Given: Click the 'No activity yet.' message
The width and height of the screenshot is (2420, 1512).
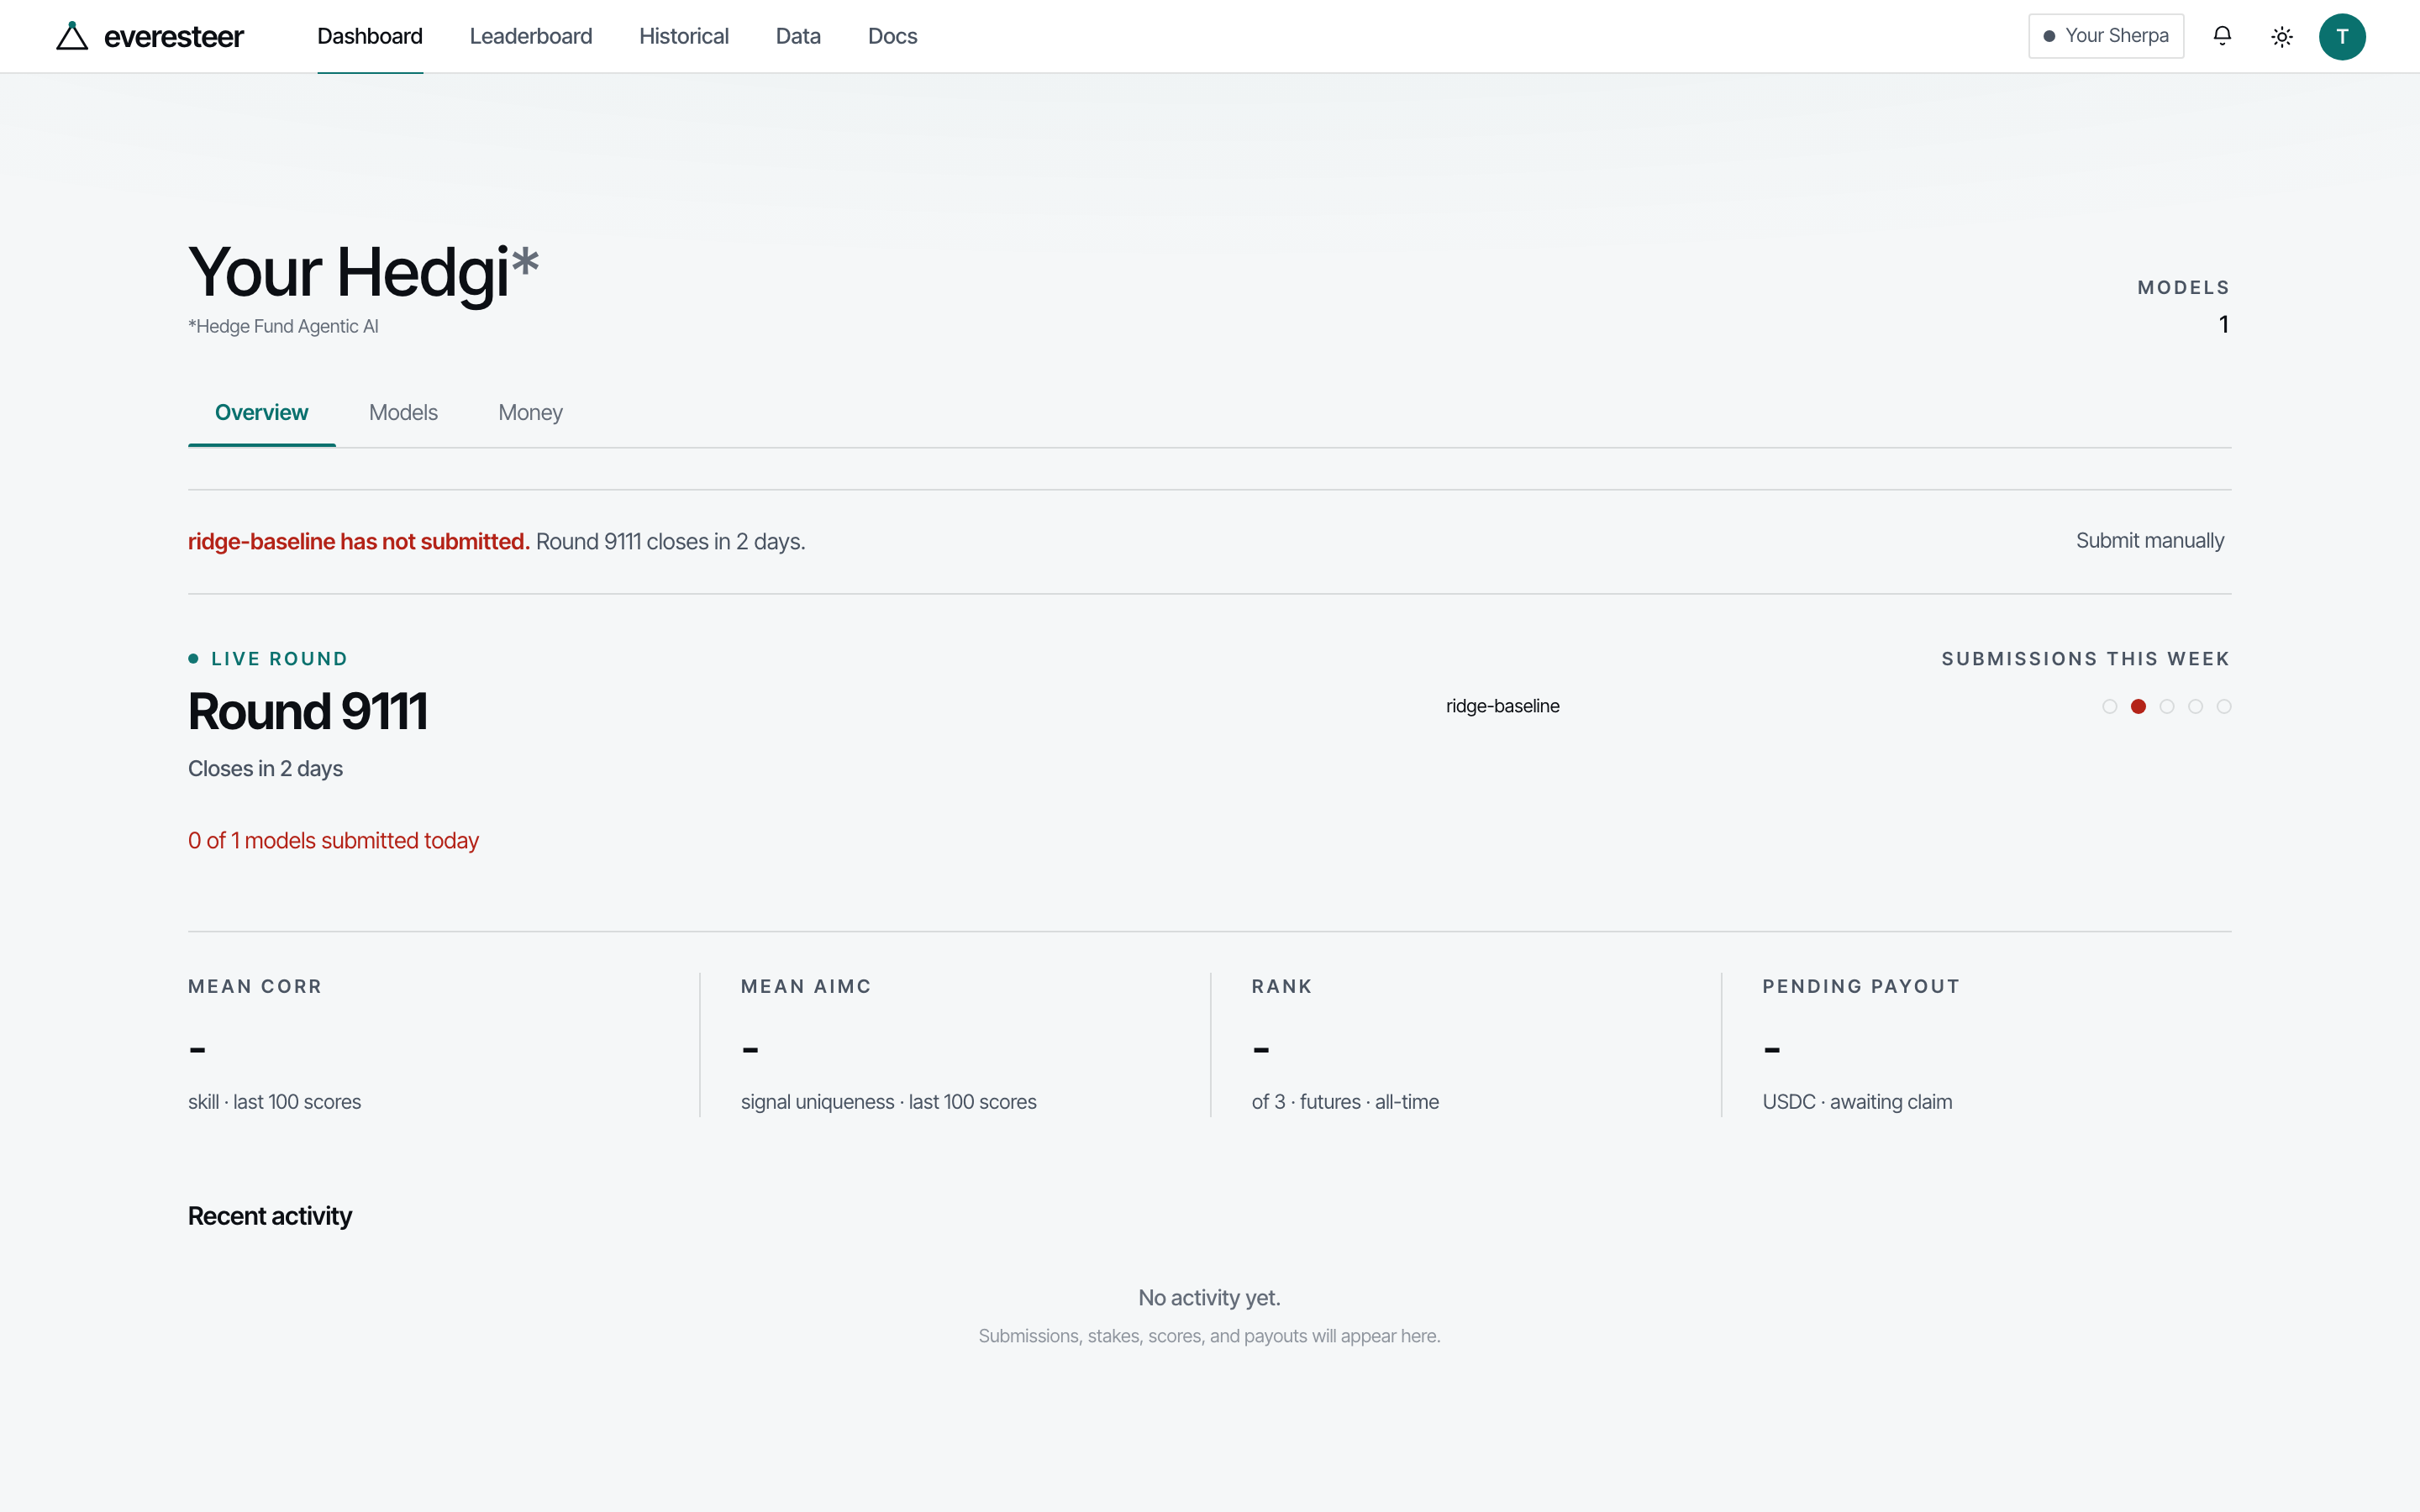Looking at the screenshot, I should [1209, 1298].
